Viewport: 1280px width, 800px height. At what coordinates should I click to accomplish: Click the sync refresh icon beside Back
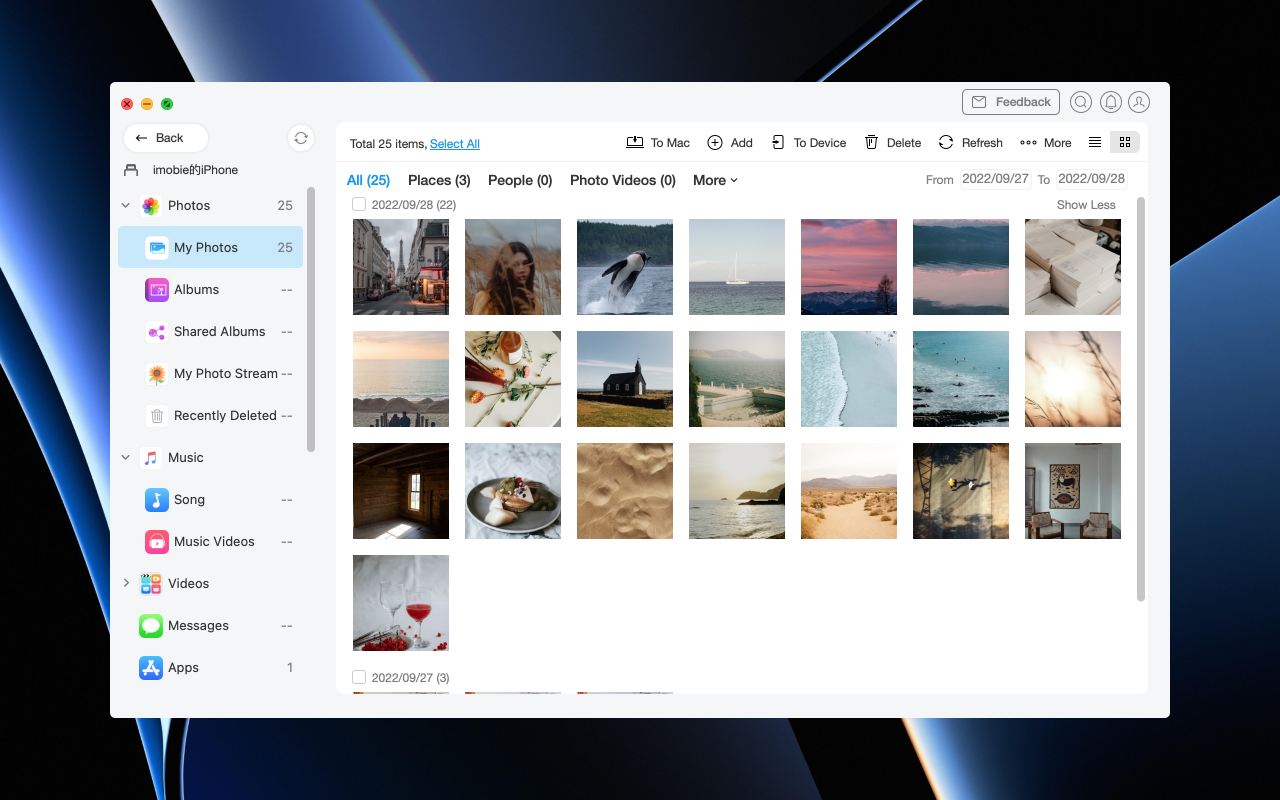[301, 138]
